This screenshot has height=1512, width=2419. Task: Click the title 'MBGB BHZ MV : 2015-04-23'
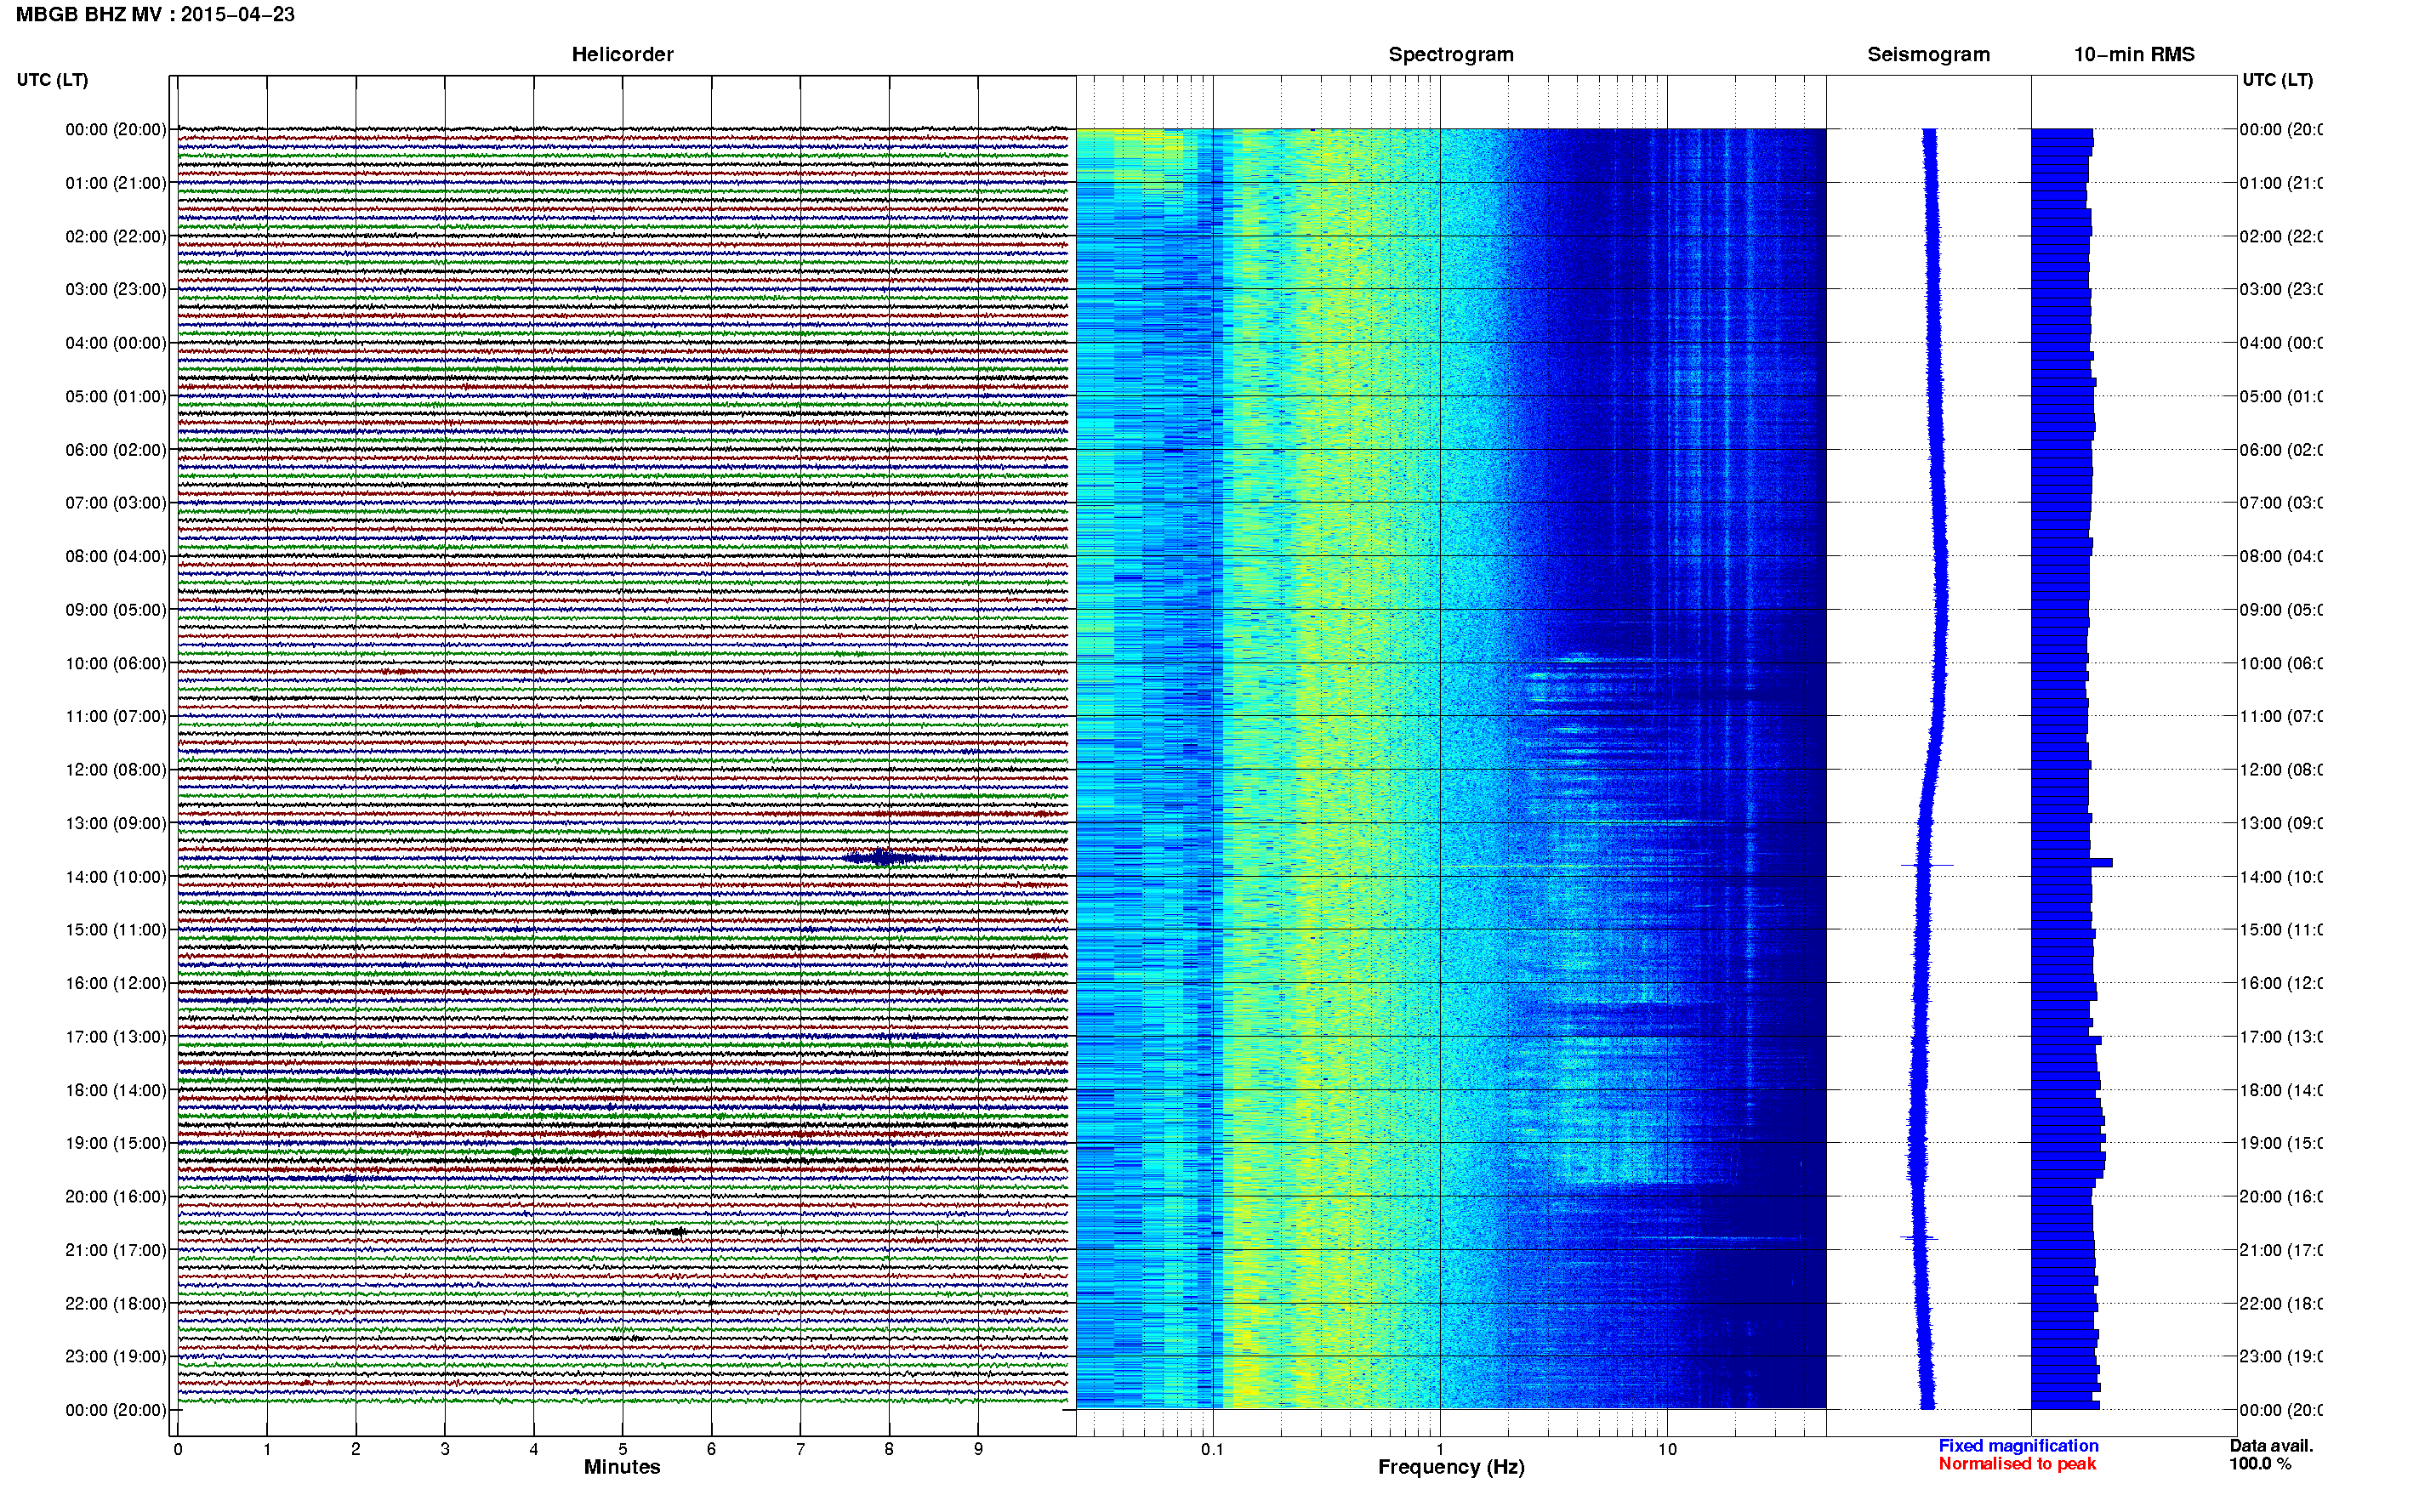[x=155, y=14]
